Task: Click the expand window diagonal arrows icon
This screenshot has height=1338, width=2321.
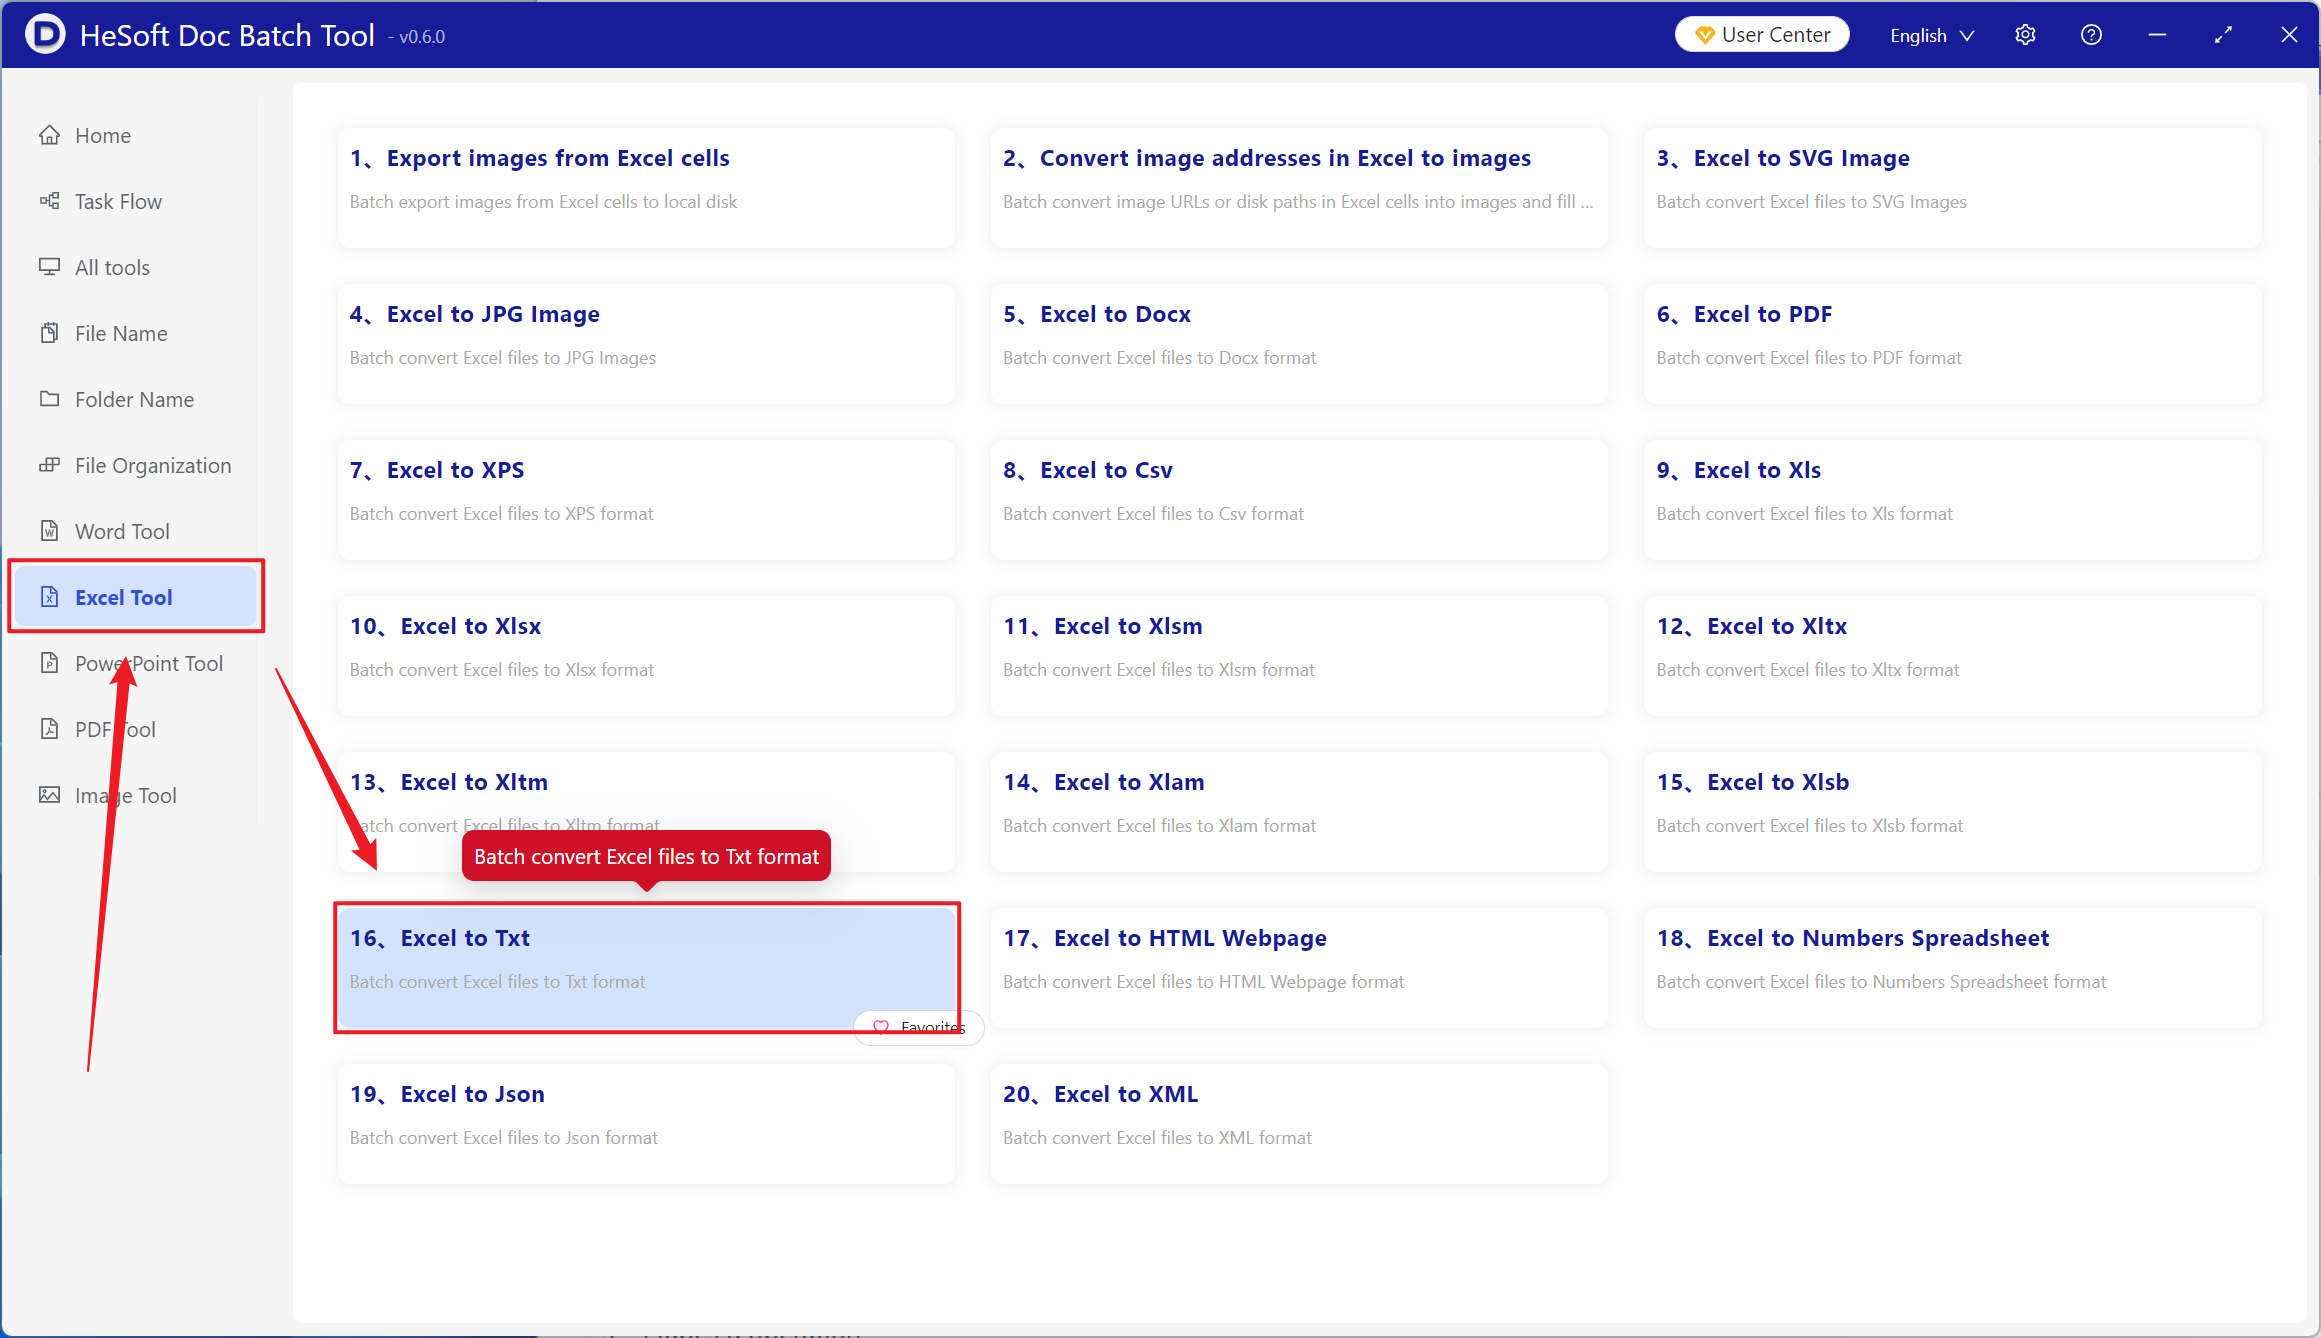Action: tap(2223, 35)
